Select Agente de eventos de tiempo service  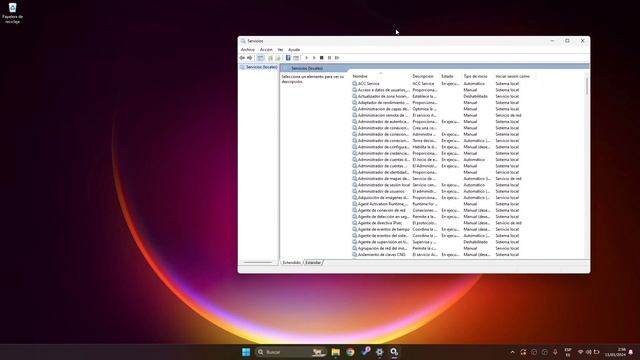click(x=384, y=229)
